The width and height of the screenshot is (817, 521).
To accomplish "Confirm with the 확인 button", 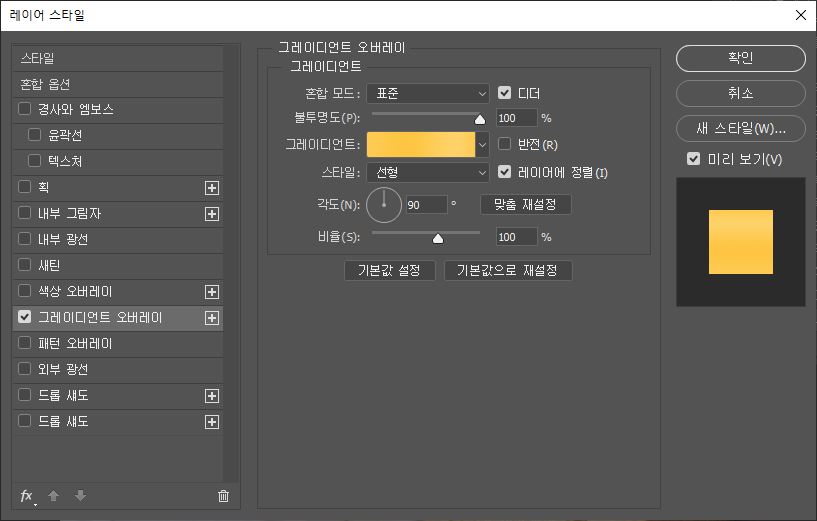I will [740, 58].
